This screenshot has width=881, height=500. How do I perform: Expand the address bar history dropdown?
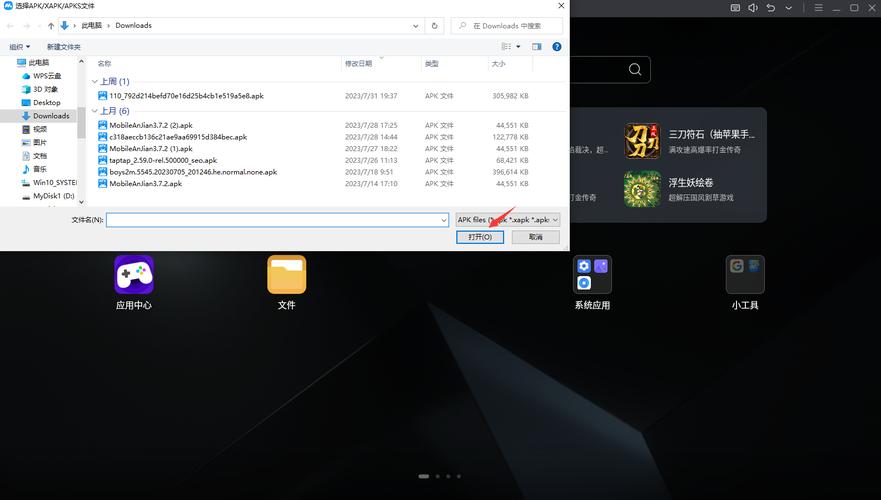click(416, 25)
